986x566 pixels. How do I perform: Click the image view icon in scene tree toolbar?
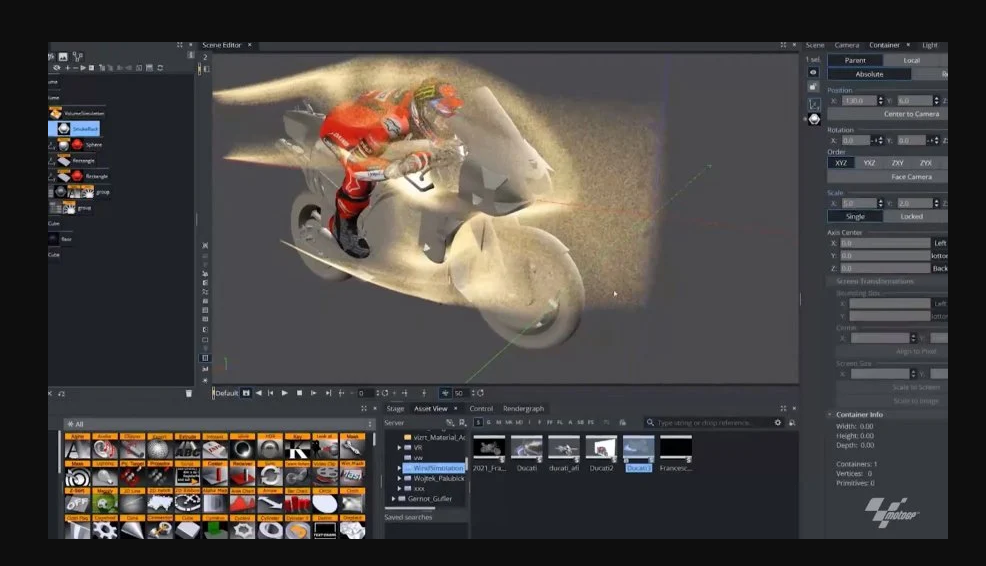click(x=63, y=57)
